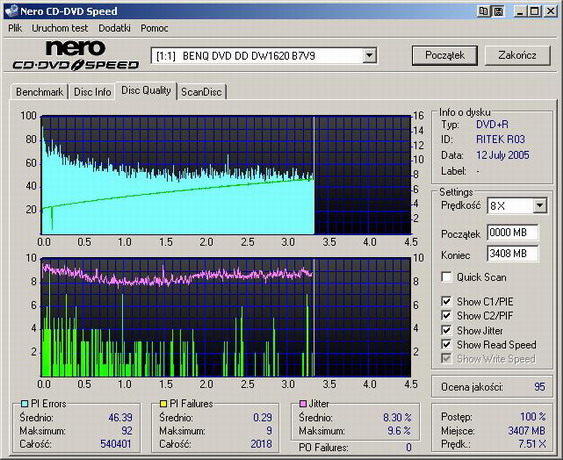Open the Pomoc menu
The width and height of the screenshot is (563, 460).
[154, 28]
